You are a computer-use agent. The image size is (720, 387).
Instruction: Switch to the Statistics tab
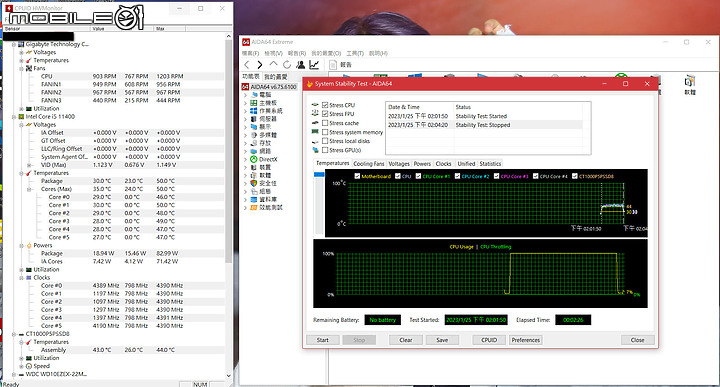[x=490, y=164]
